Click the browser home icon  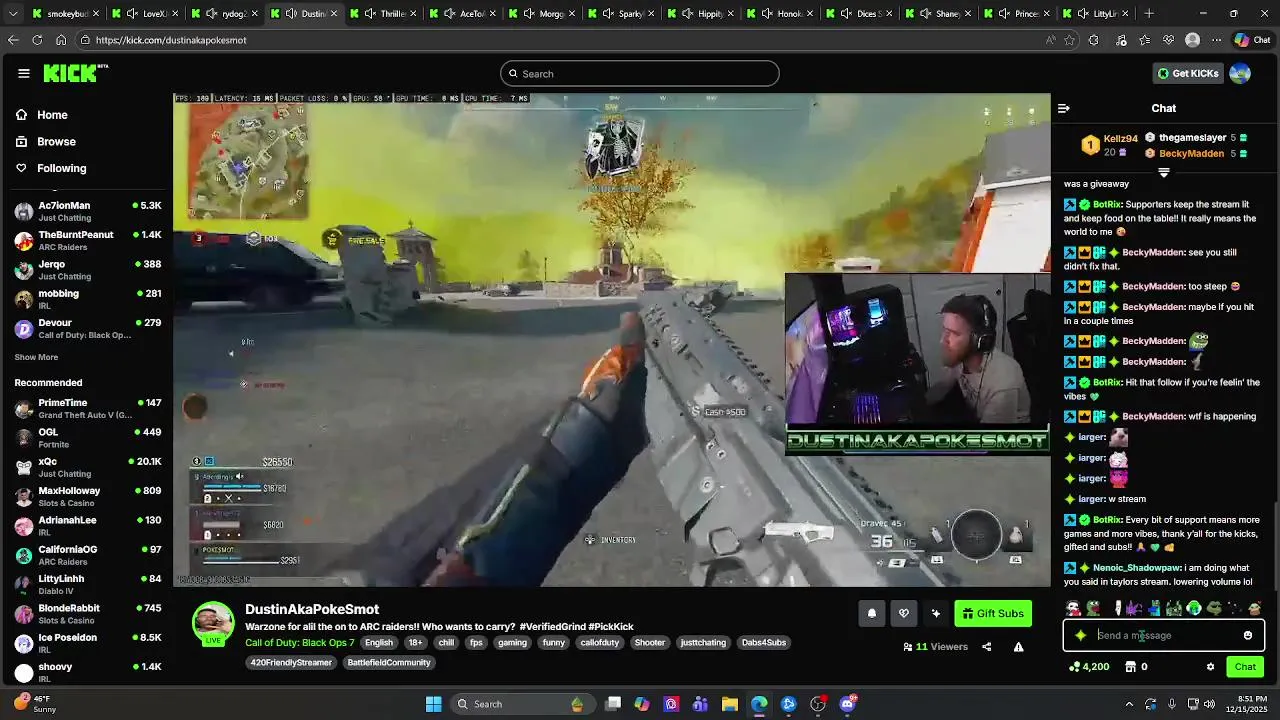[61, 40]
